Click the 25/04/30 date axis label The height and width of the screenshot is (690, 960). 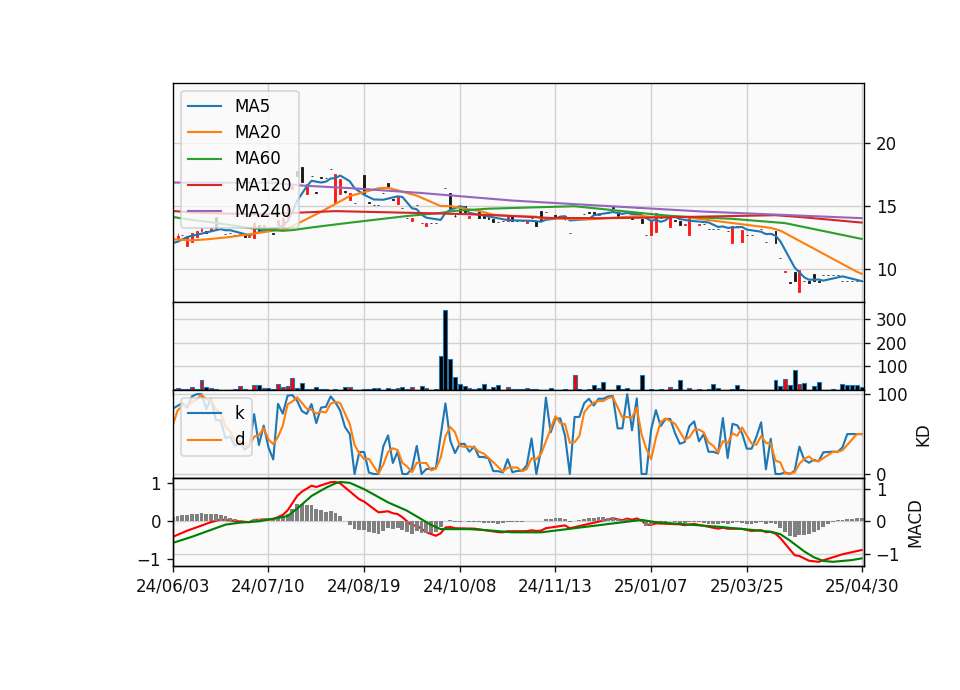861,587
